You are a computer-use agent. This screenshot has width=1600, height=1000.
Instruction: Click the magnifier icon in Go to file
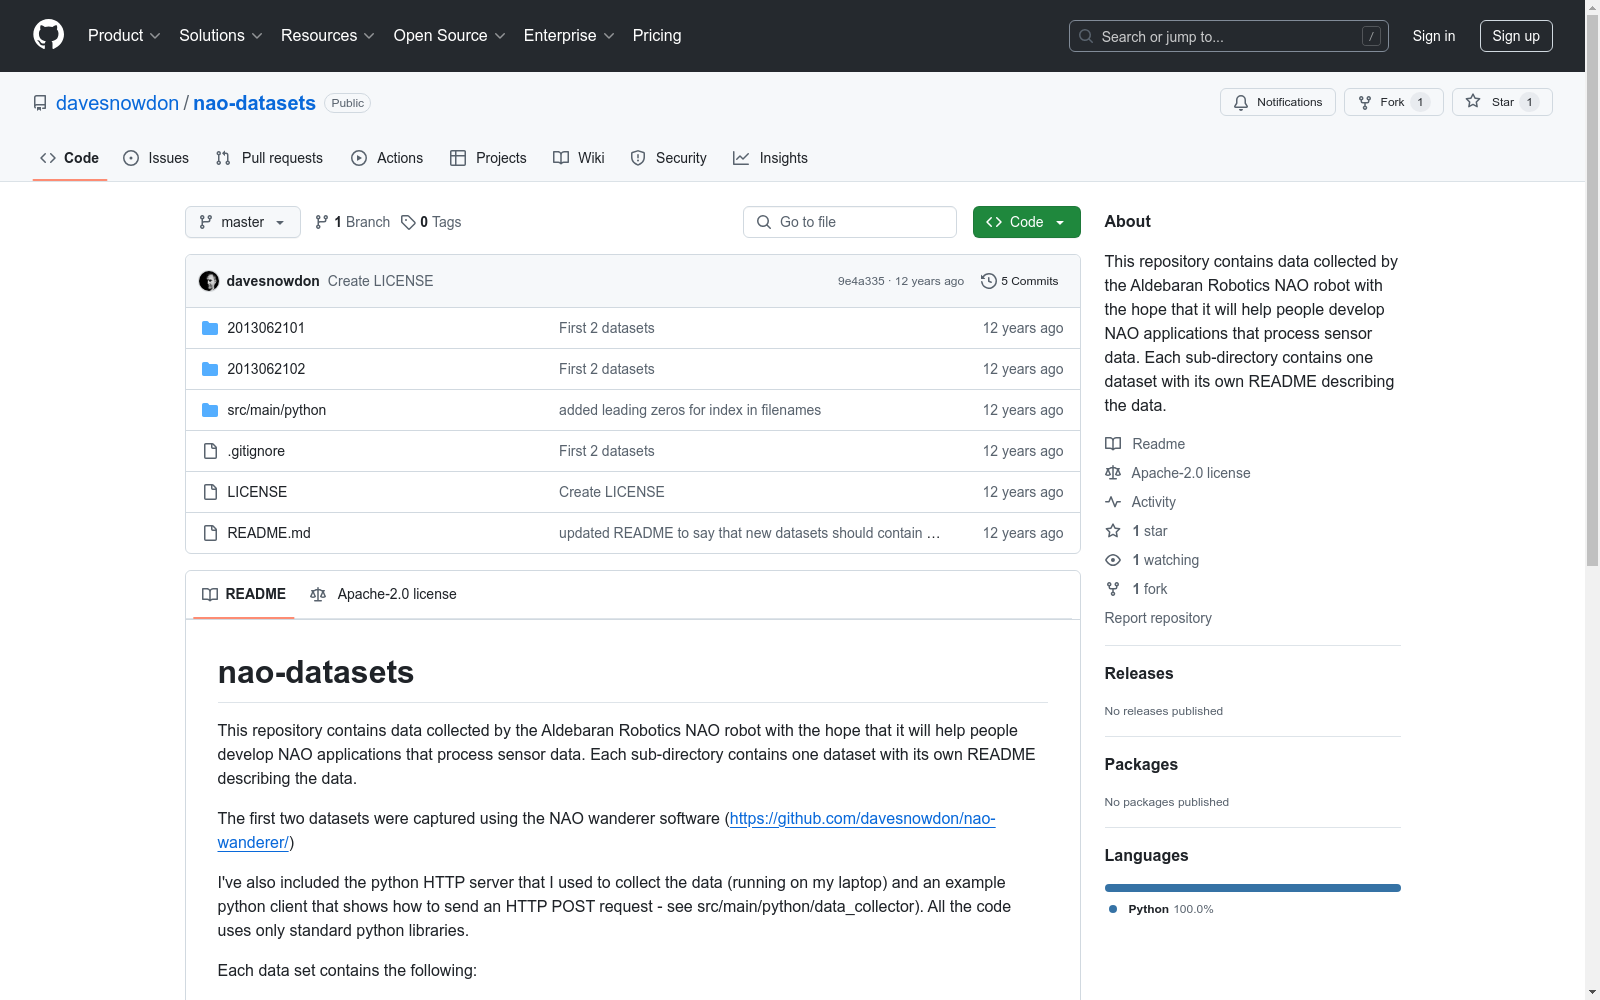click(x=764, y=222)
